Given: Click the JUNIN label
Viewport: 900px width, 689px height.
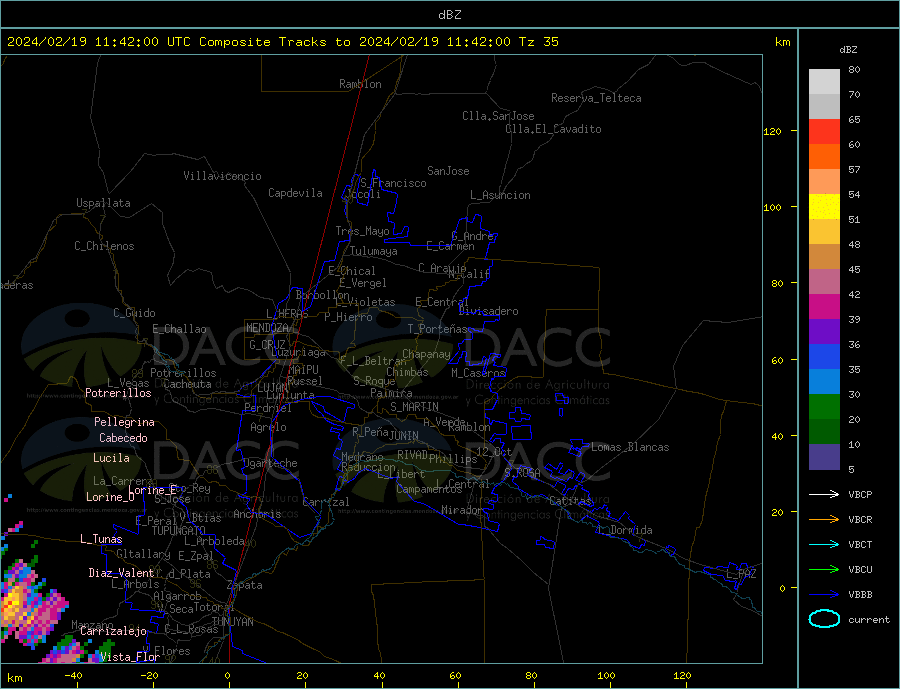Looking at the screenshot, I should pyautogui.click(x=404, y=436).
